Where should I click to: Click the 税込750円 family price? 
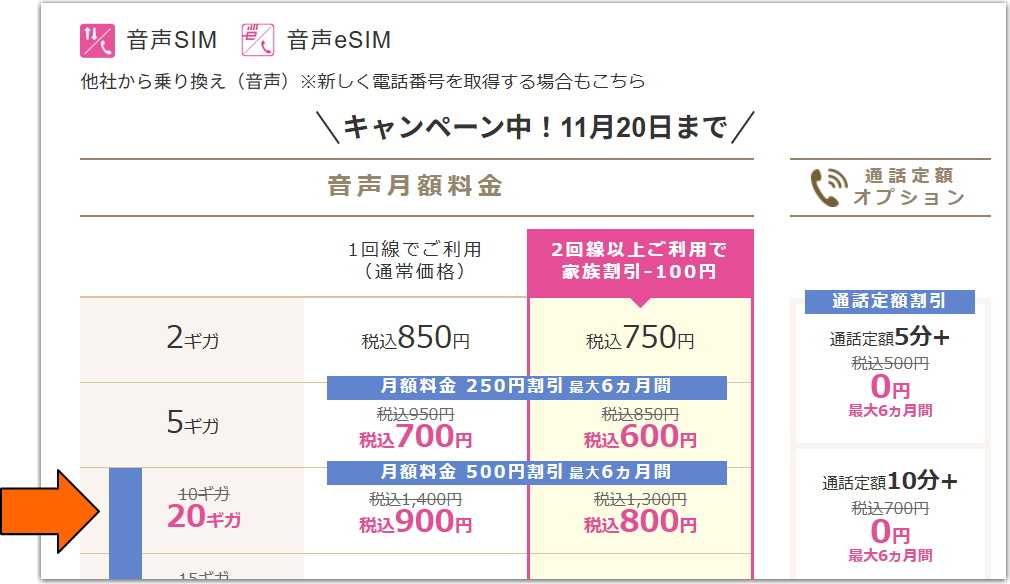pyautogui.click(x=640, y=338)
